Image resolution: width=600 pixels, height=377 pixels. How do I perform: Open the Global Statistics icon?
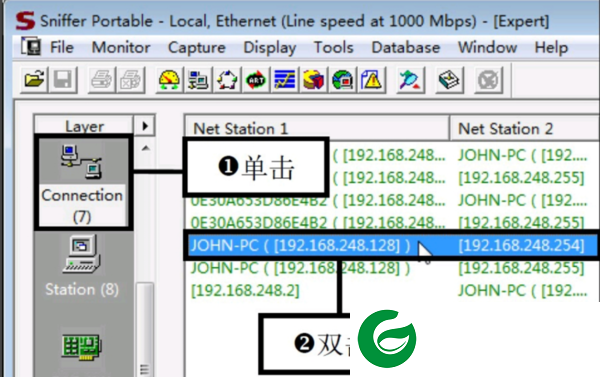pos(342,80)
